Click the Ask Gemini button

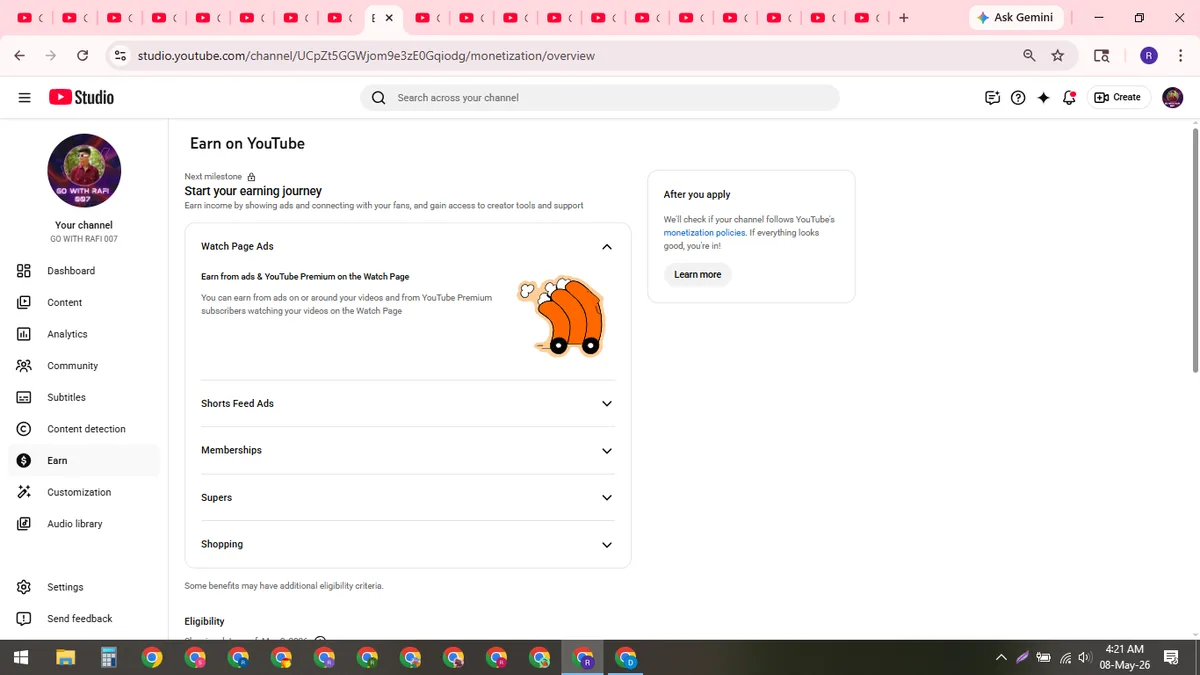pos(1015,18)
